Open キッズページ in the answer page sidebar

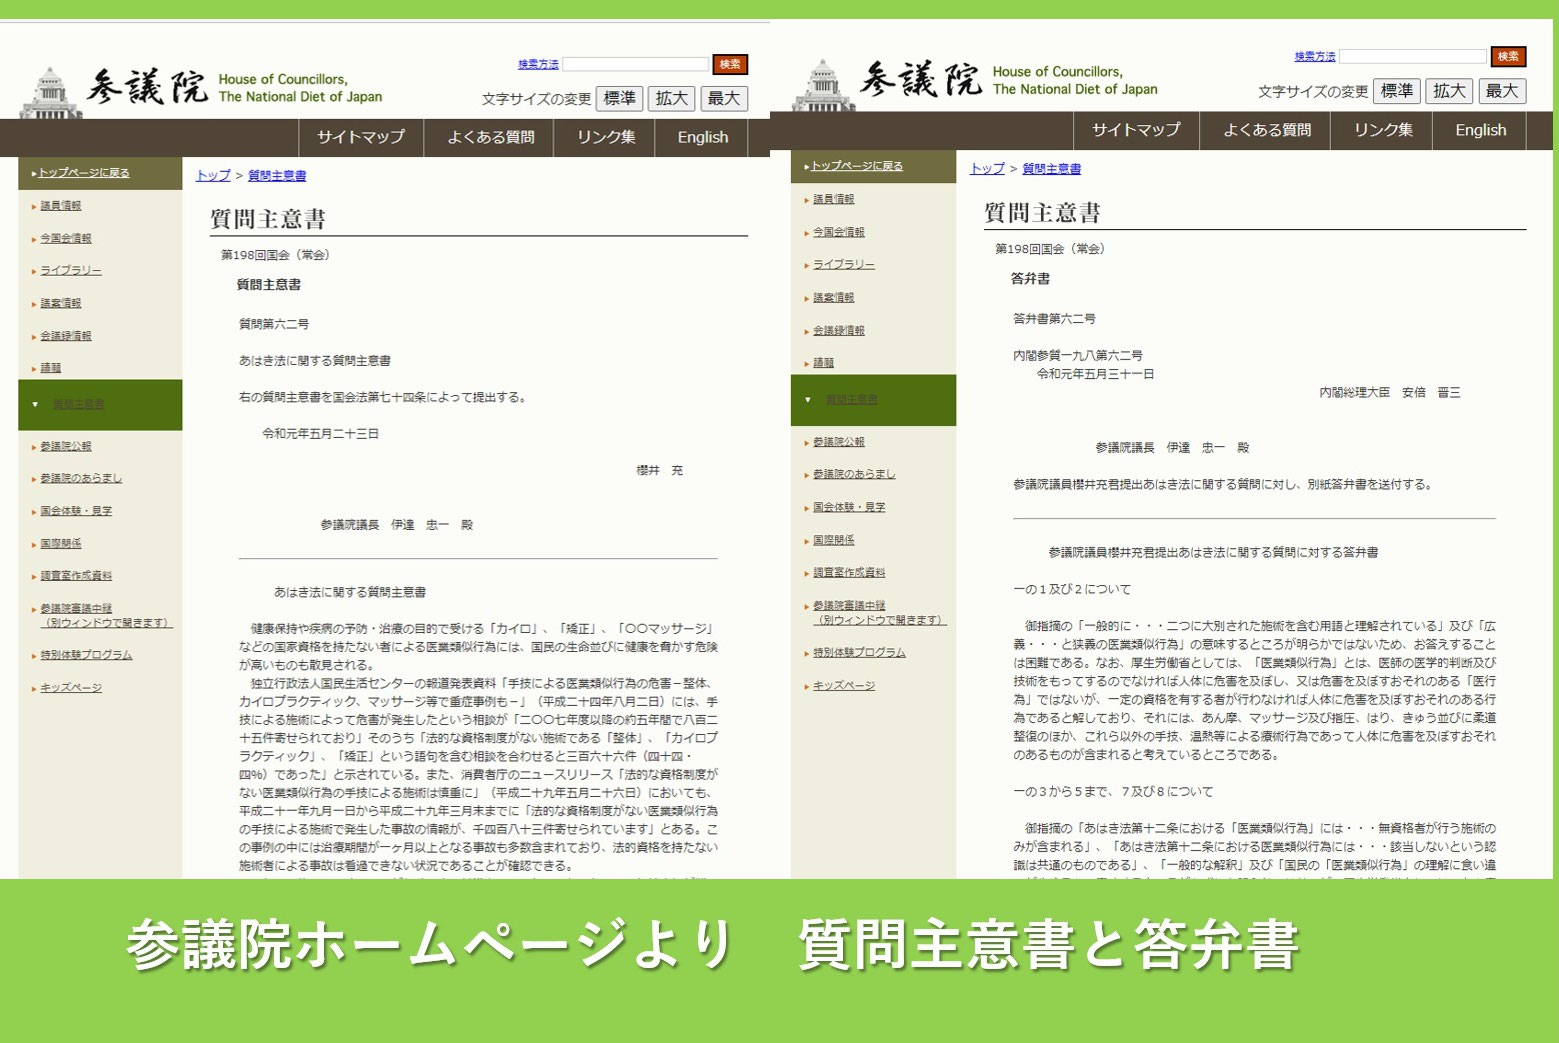click(844, 685)
